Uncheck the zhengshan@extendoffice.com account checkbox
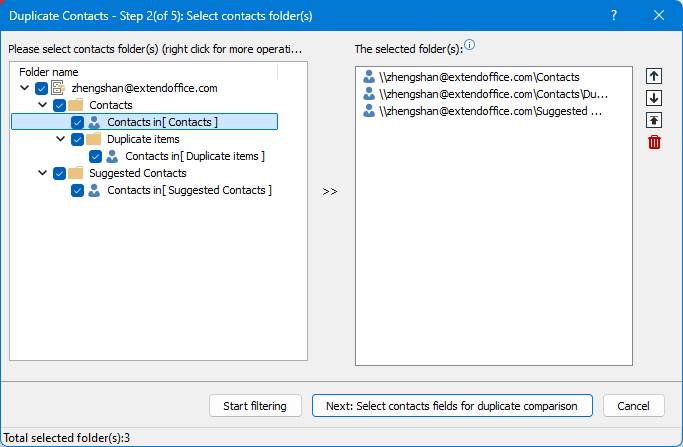 41,88
